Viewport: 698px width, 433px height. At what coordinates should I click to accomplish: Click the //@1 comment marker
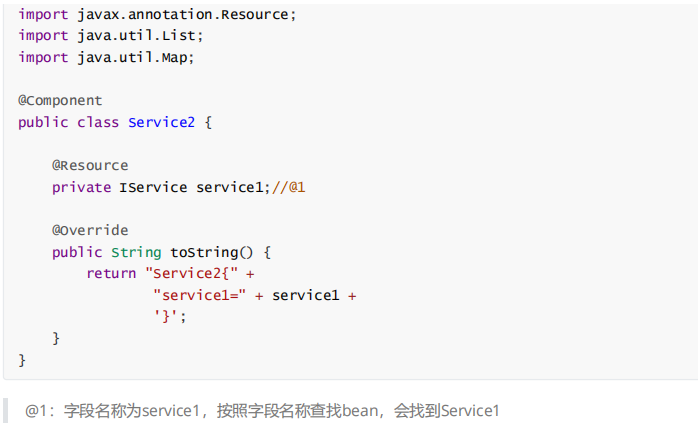click(x=288, y=187)
